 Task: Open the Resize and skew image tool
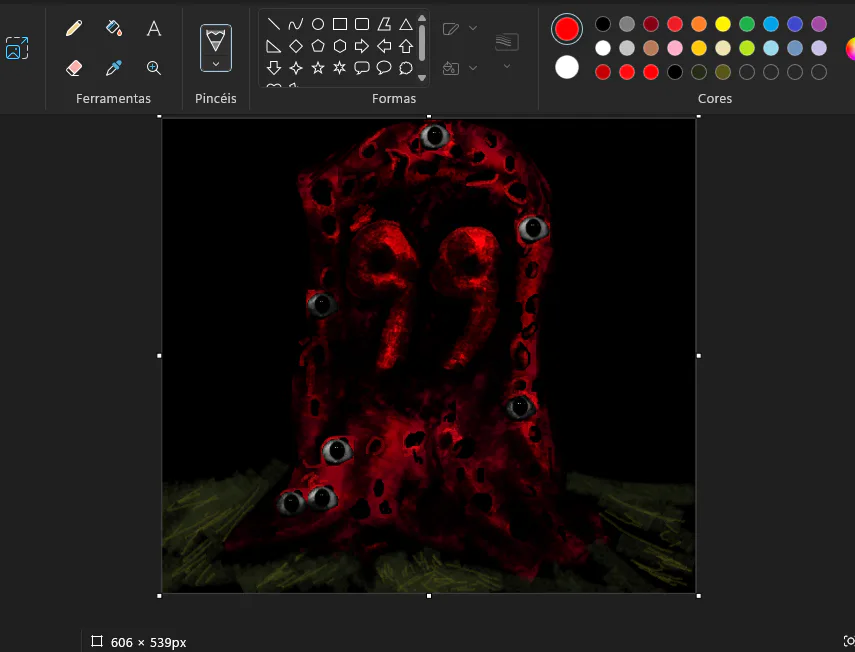(x=17, y=48)
